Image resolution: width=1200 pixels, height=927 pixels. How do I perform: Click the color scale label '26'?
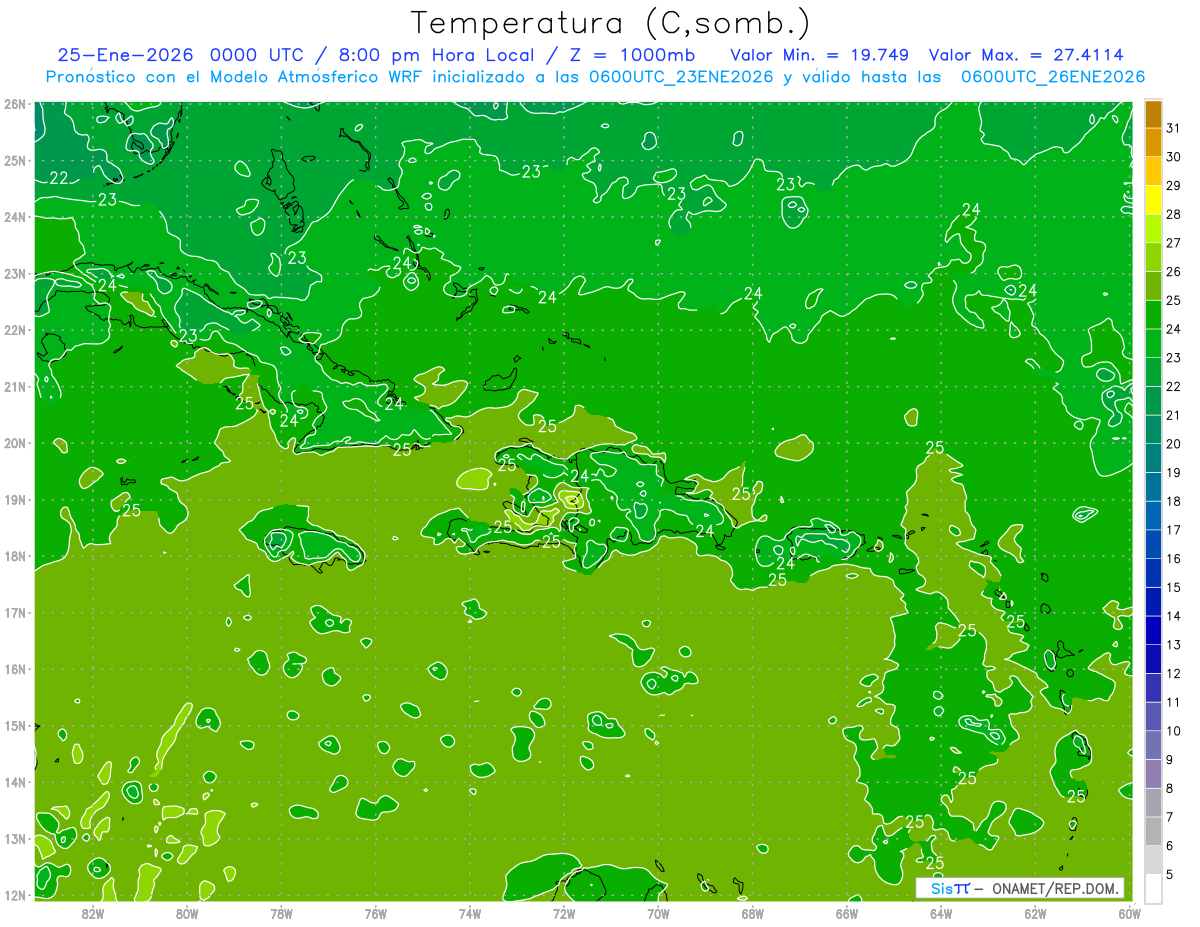(1173, 272)
